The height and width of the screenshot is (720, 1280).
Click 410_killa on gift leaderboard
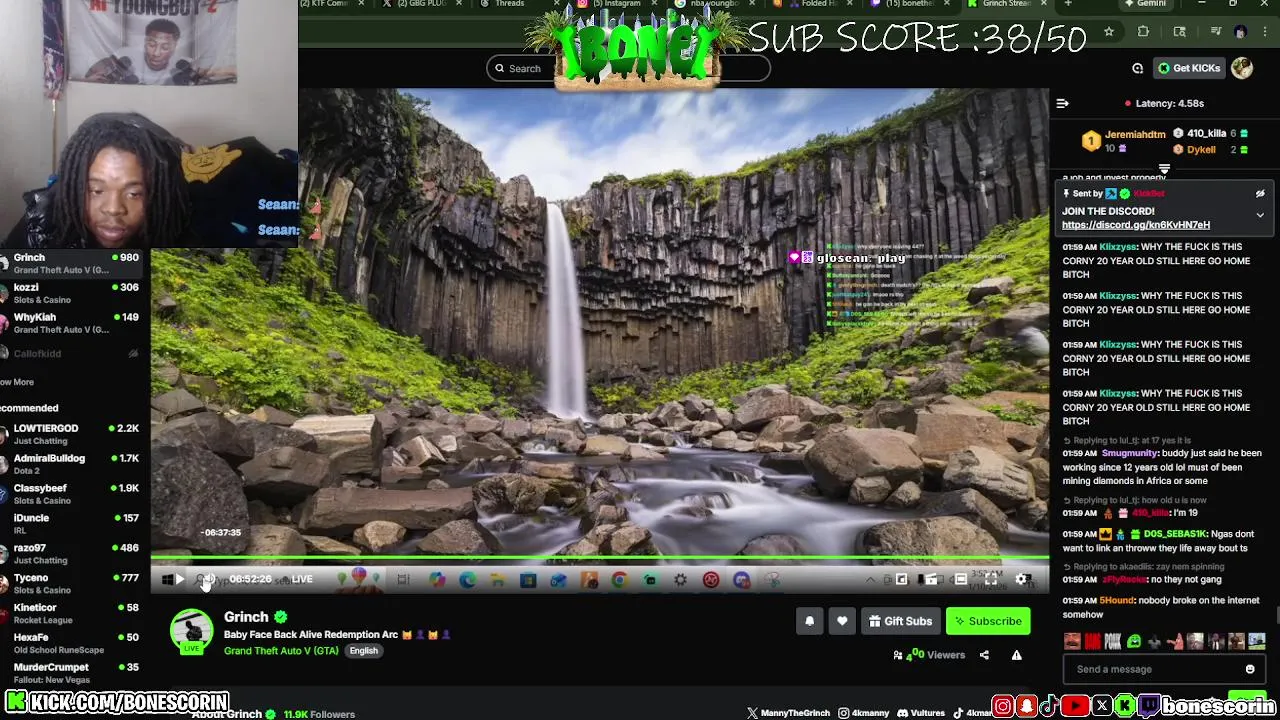point(1206,133)
